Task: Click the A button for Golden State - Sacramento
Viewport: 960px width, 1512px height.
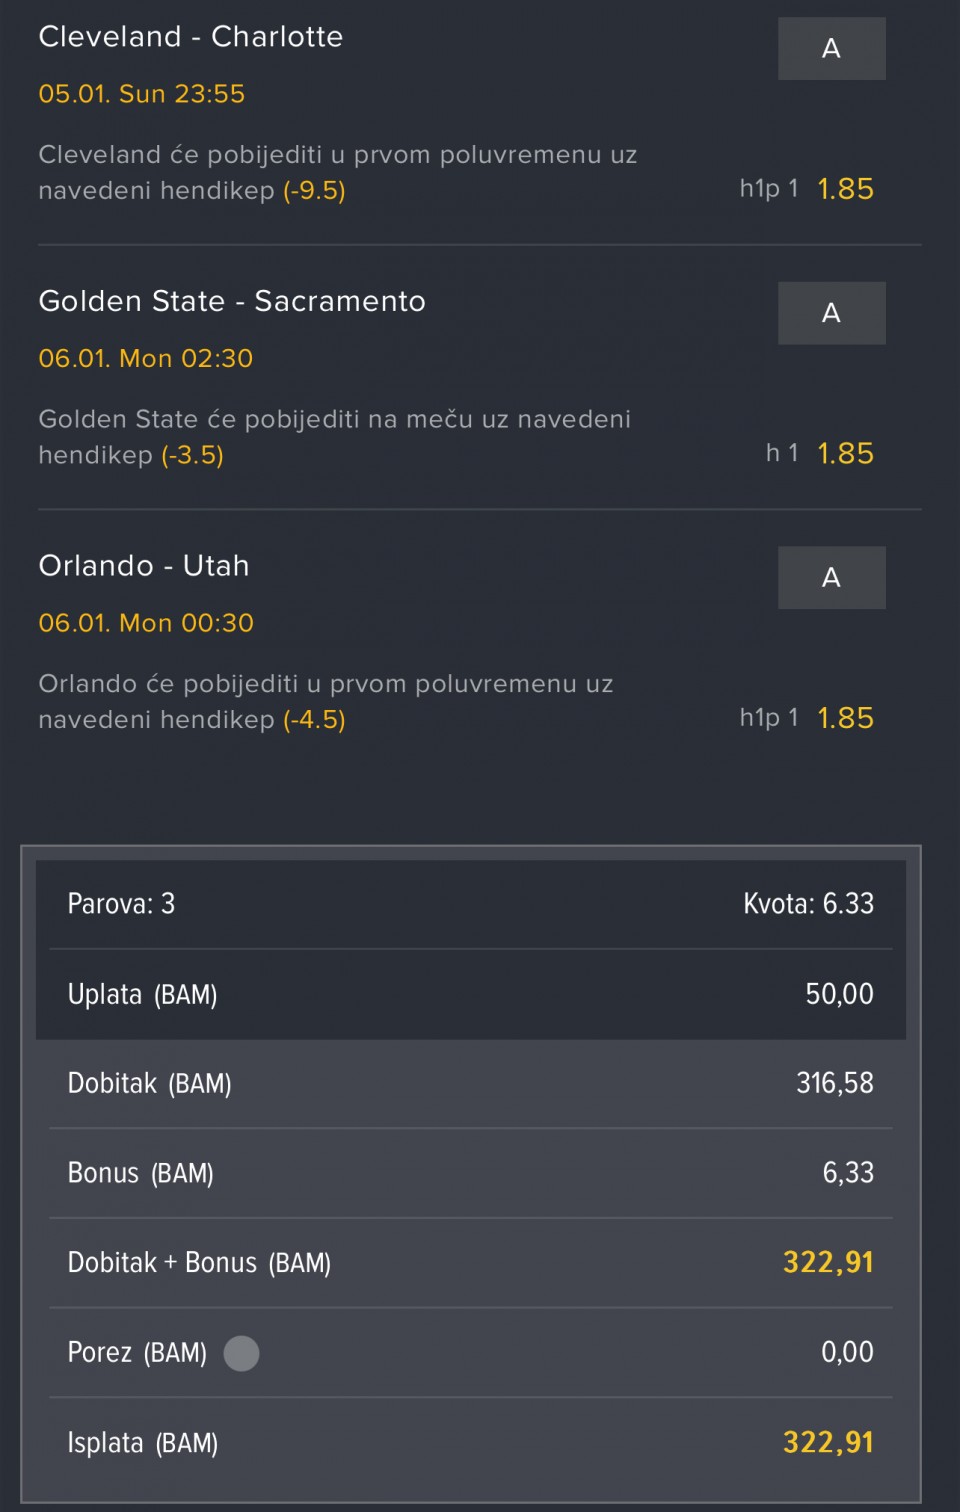Action: pyautogui.click(x=831, y=313)
